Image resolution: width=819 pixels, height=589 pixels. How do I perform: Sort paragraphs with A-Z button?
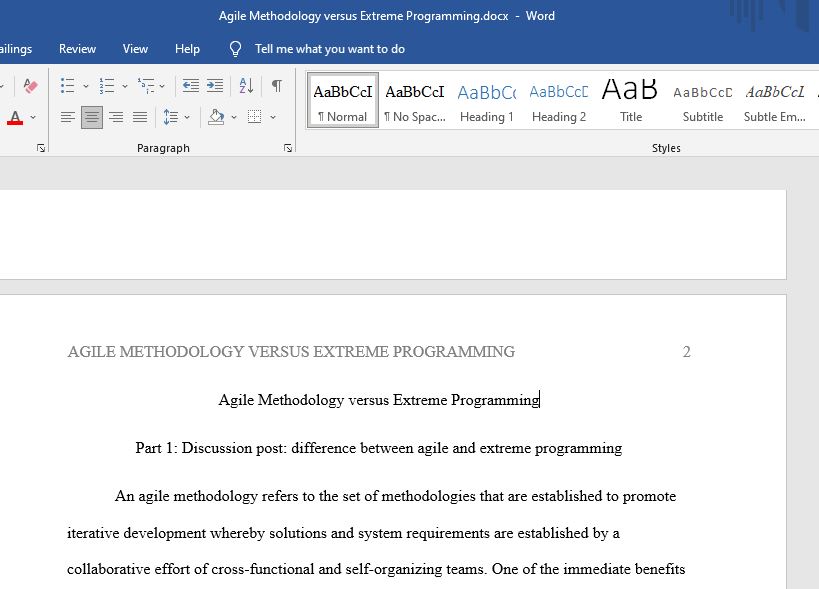coord(246,86)
